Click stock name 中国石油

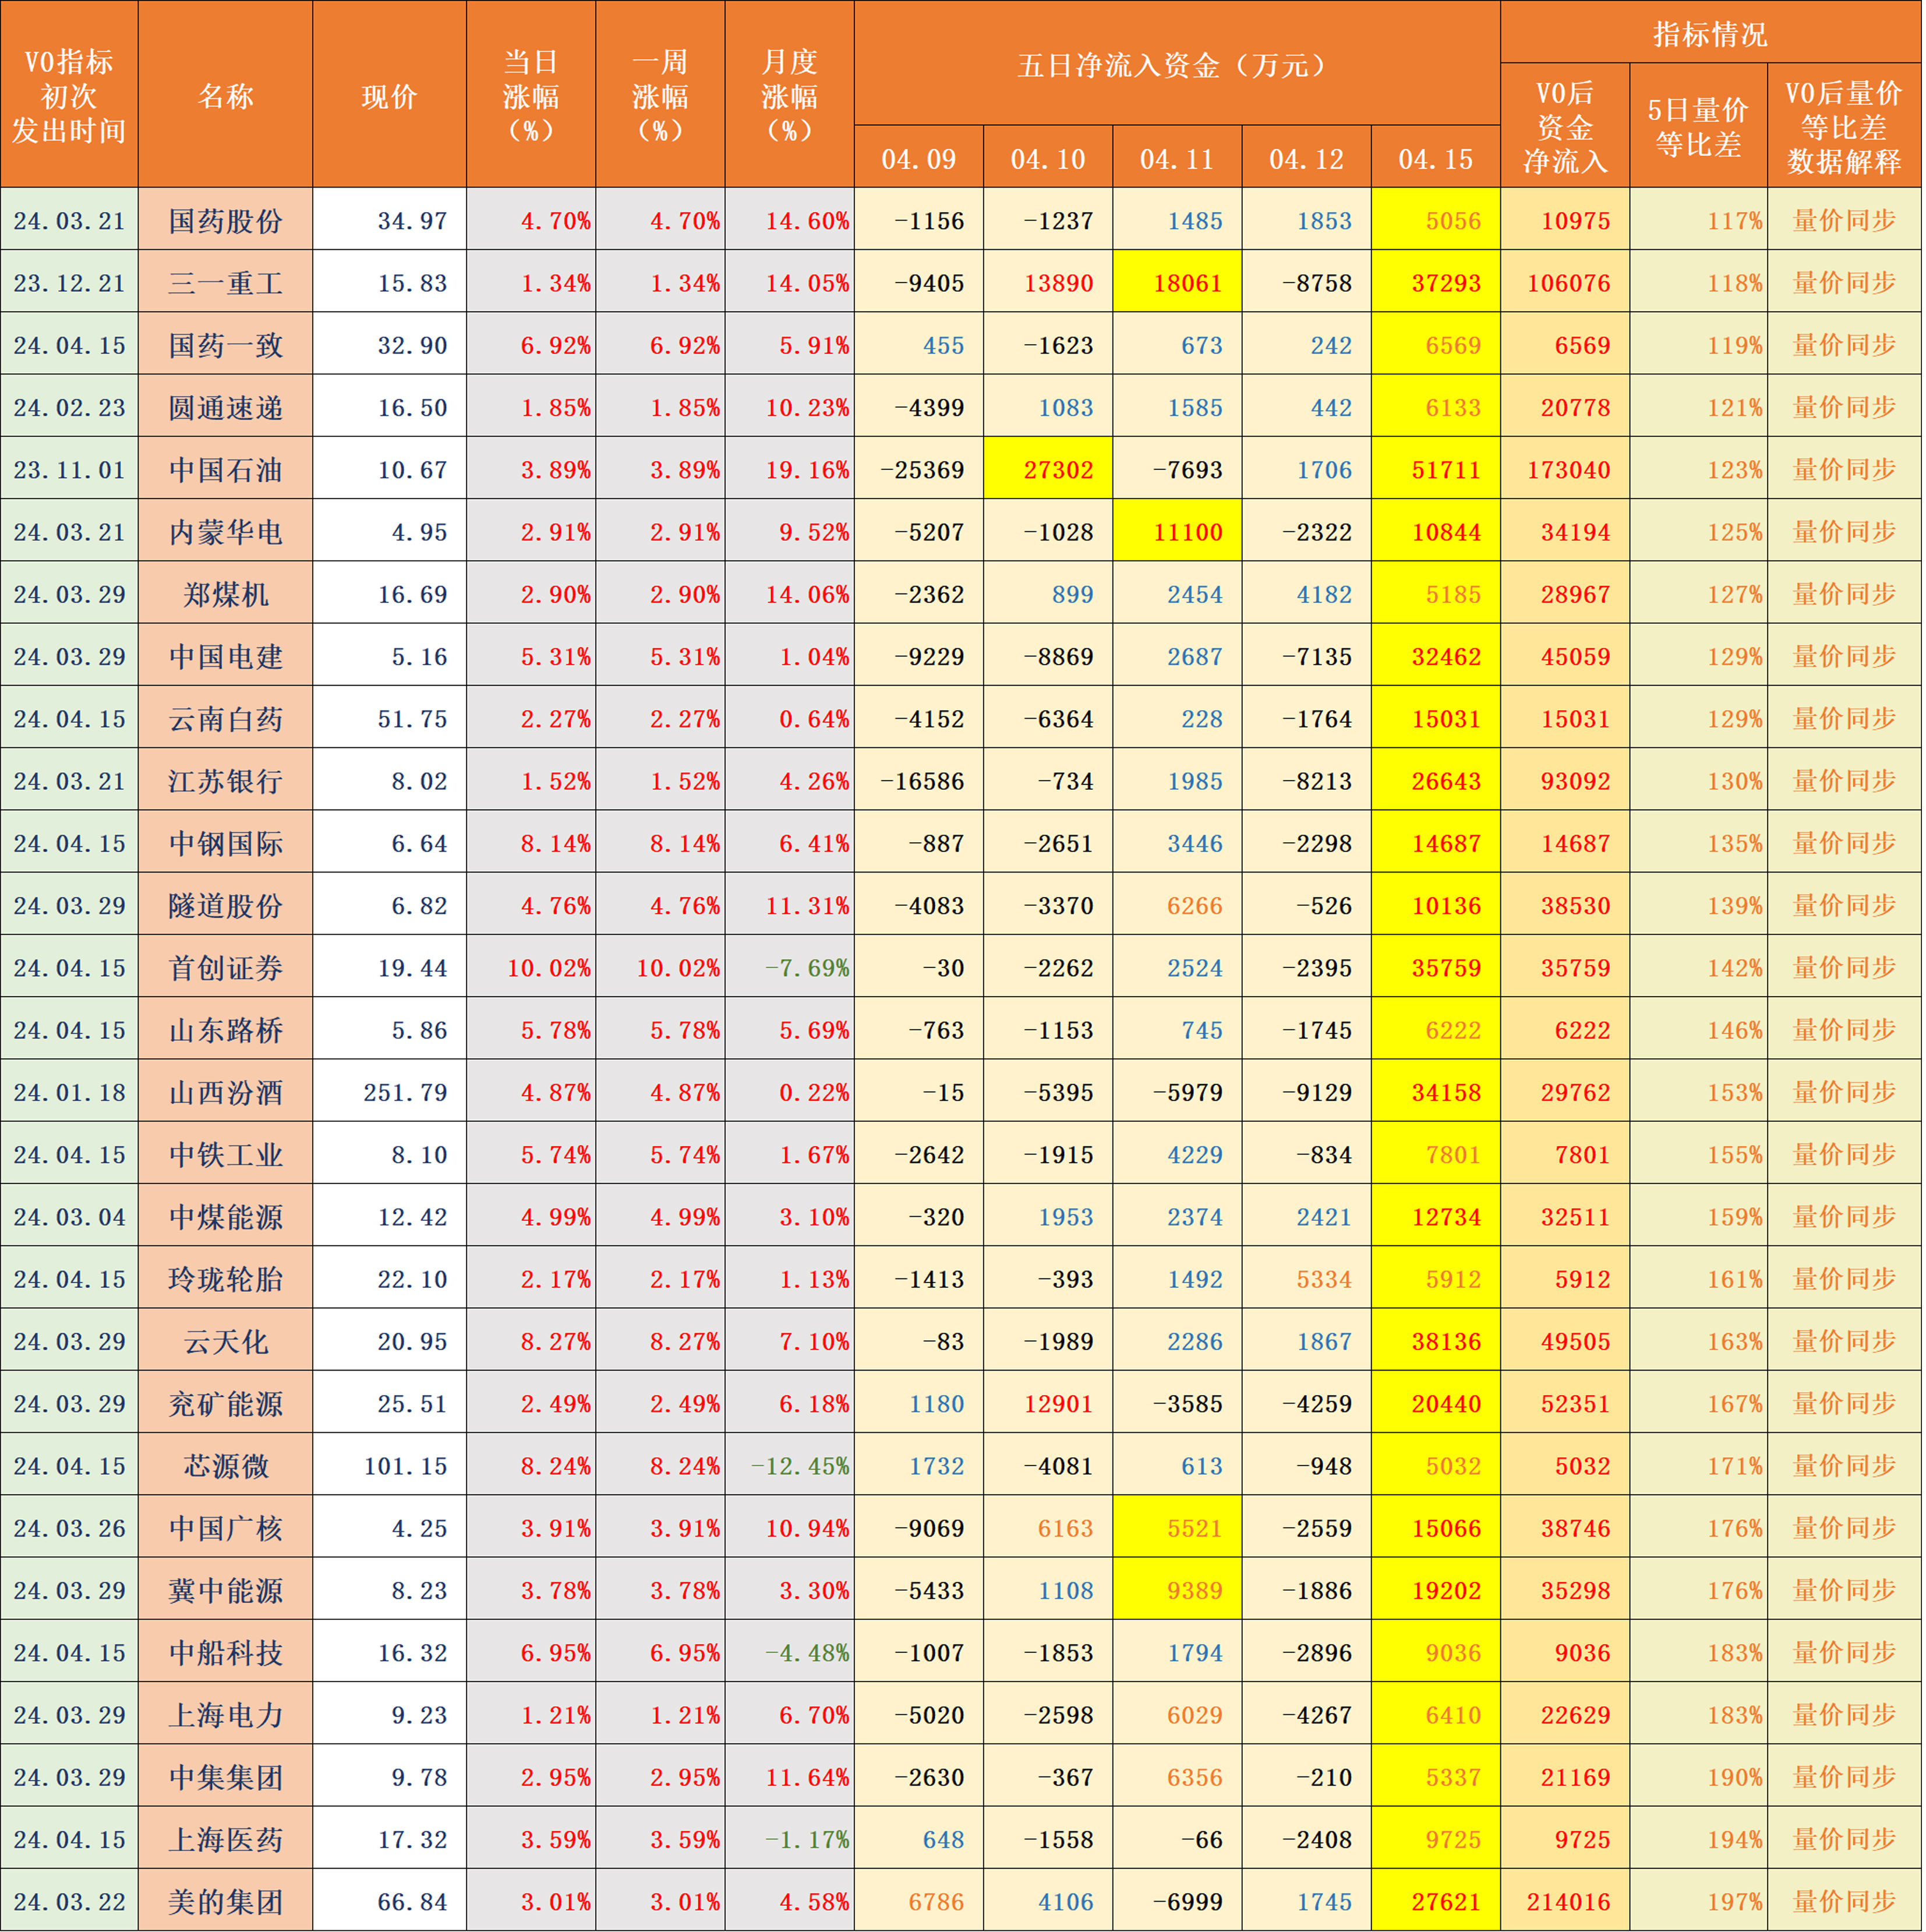coord(226,469)
